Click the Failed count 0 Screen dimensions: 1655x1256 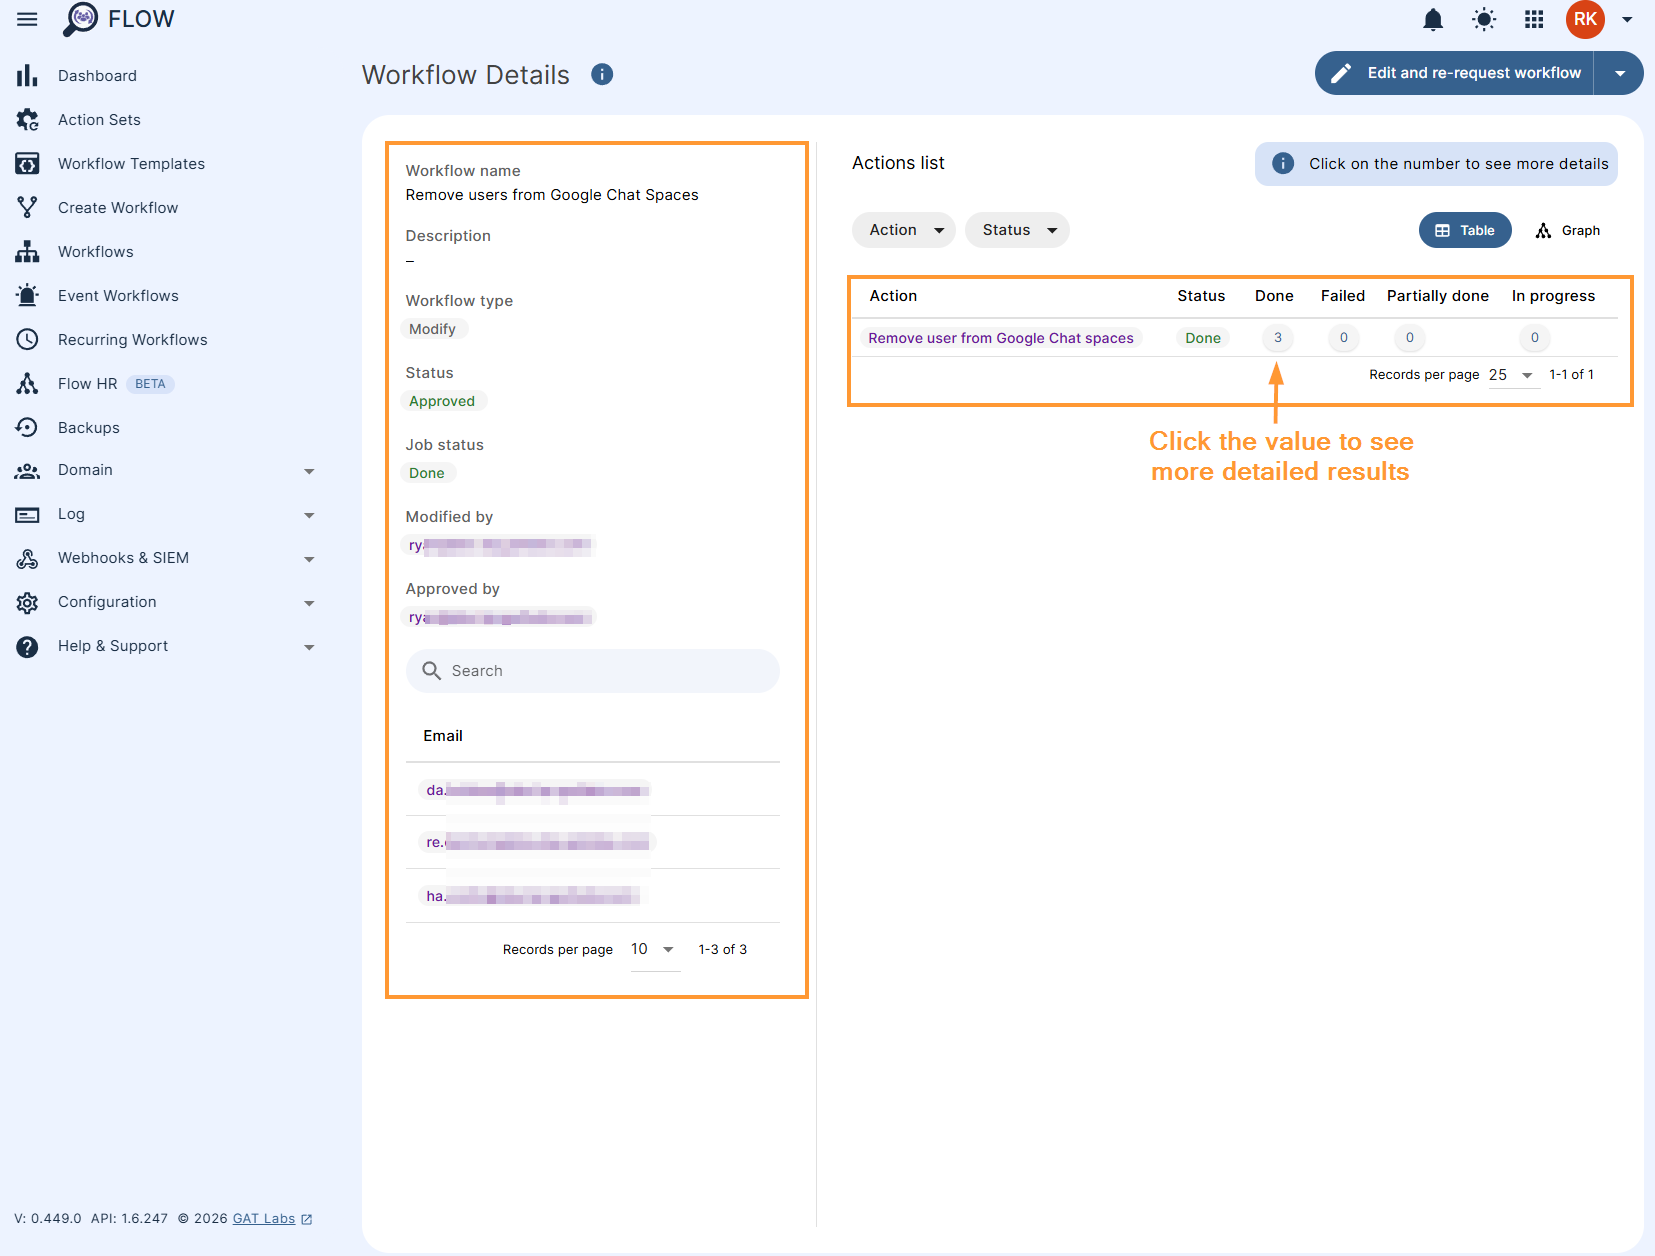[1344, 338]
